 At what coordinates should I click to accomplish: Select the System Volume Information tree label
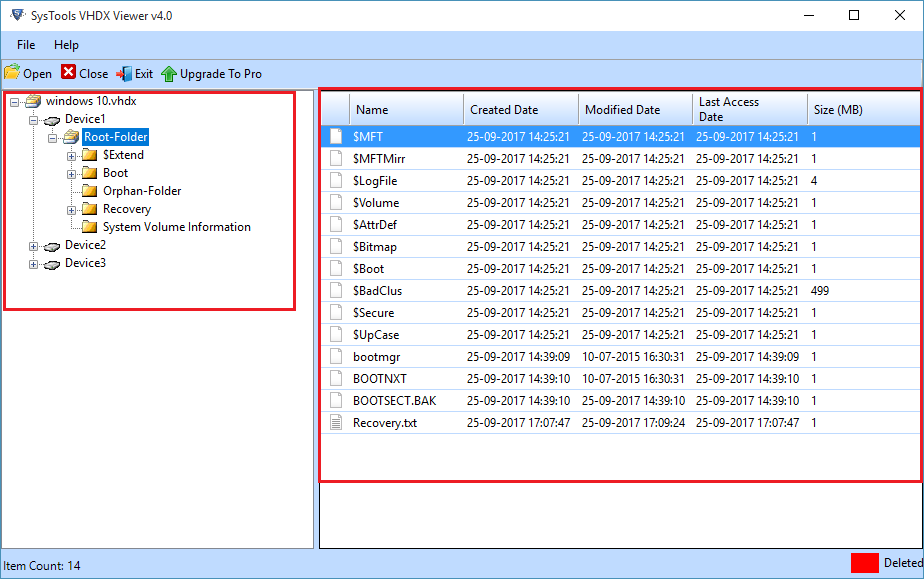tap(177, 227)
